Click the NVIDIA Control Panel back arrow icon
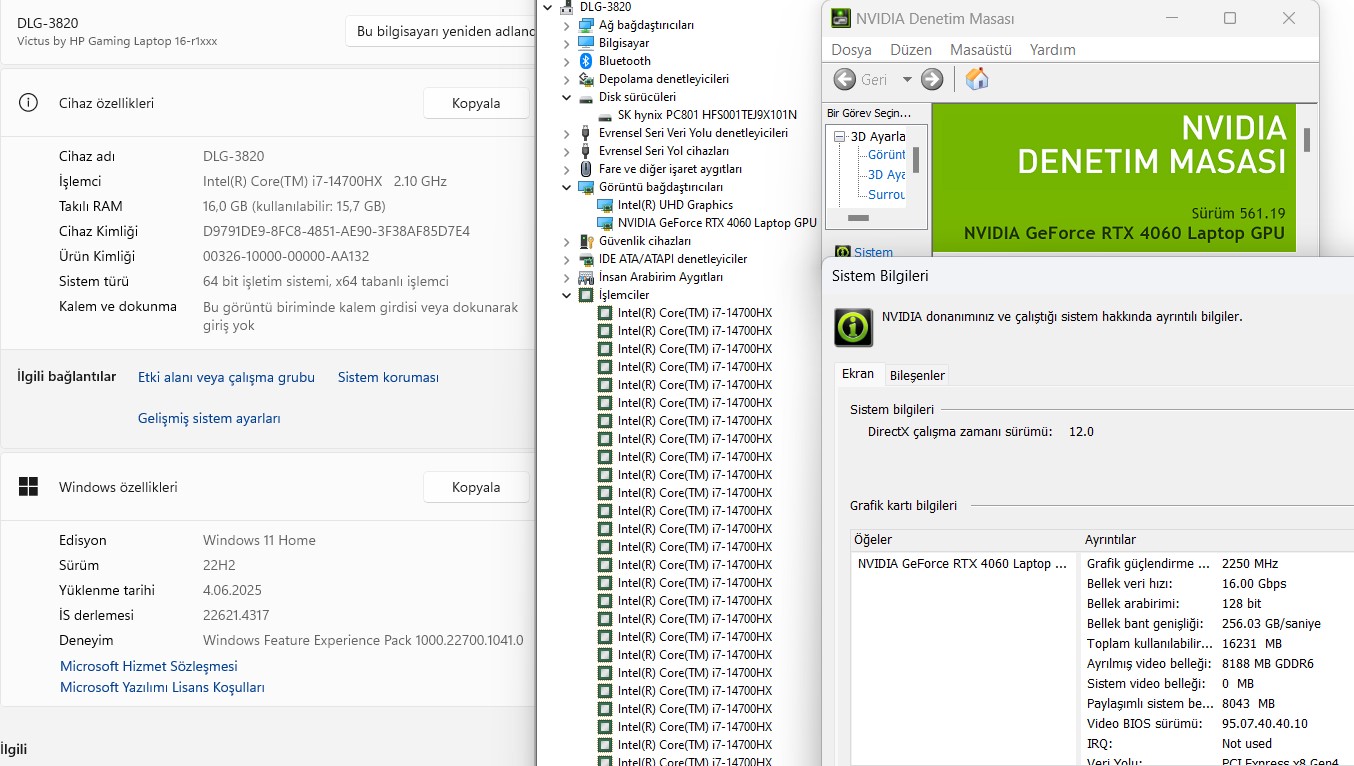This screenshot has width=1354, height=766. (x=845, y=79)
